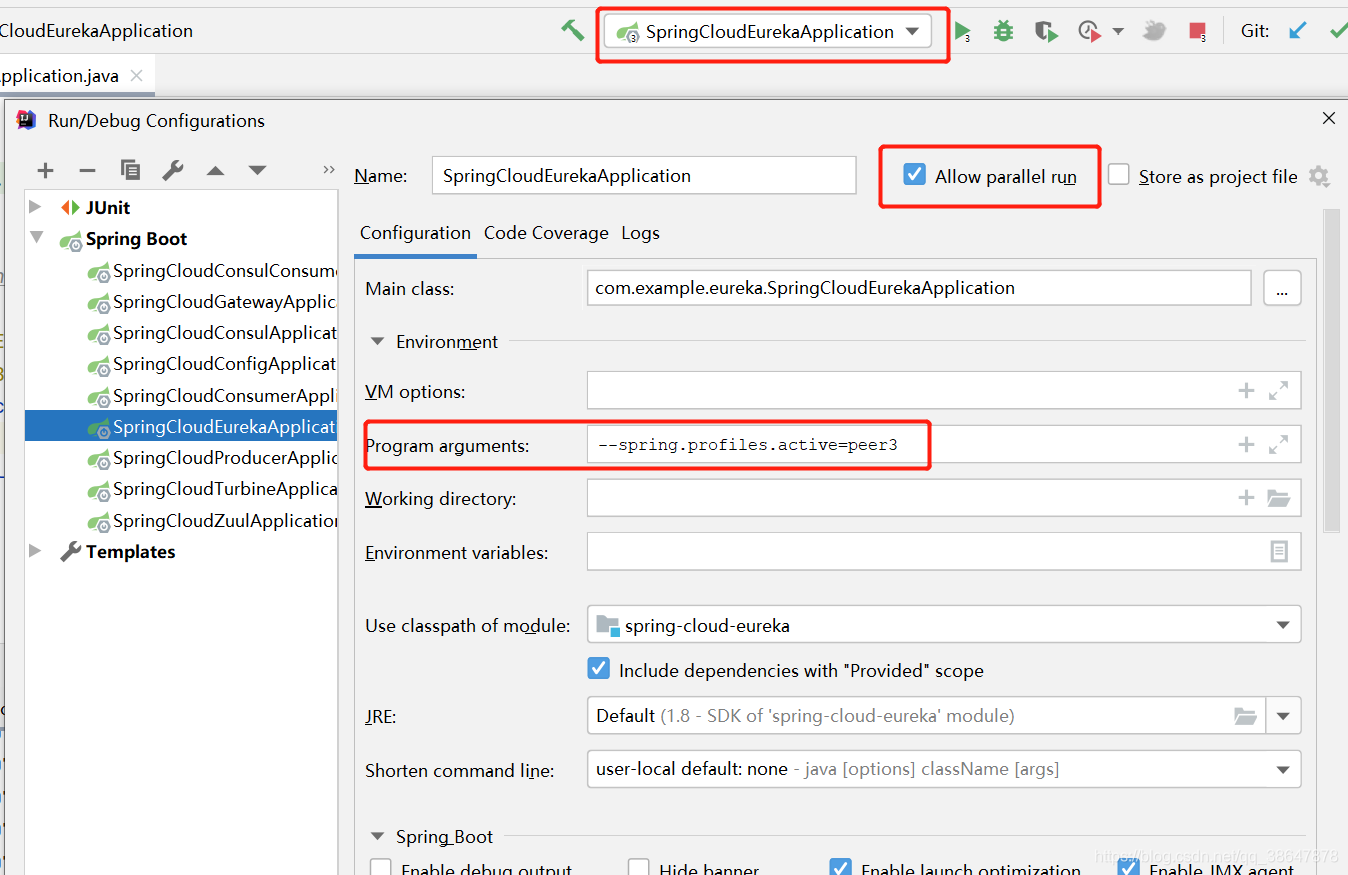The height and width of the screenshot is (875, 1348).
Task: Expand VM options field editor
Action: pyautogui.click(x=1278, y=391)
